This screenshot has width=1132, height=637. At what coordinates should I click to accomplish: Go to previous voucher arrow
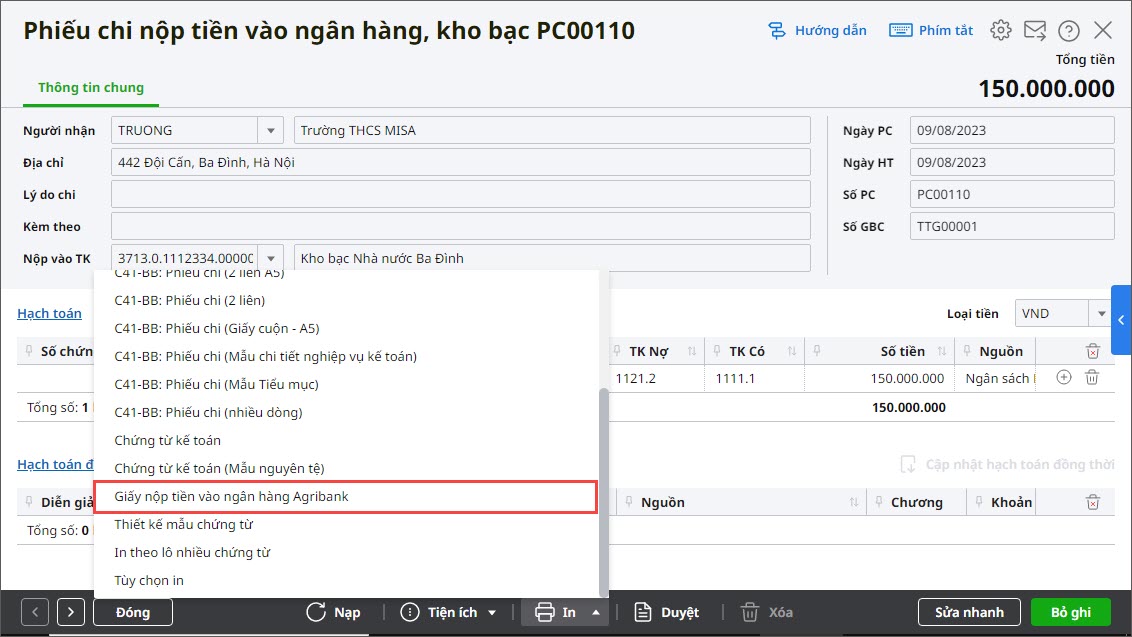click(x=35, y=612)
